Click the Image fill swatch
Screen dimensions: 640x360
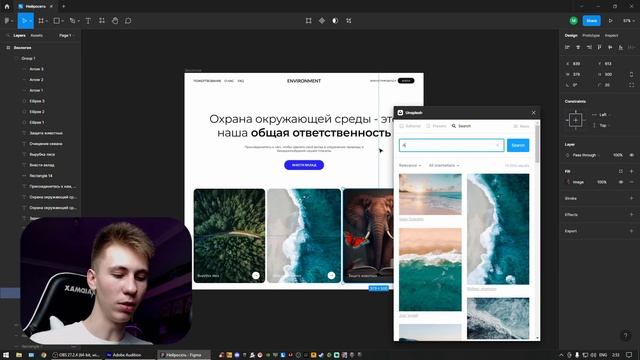pyautogui.click(x=568, y=182)
